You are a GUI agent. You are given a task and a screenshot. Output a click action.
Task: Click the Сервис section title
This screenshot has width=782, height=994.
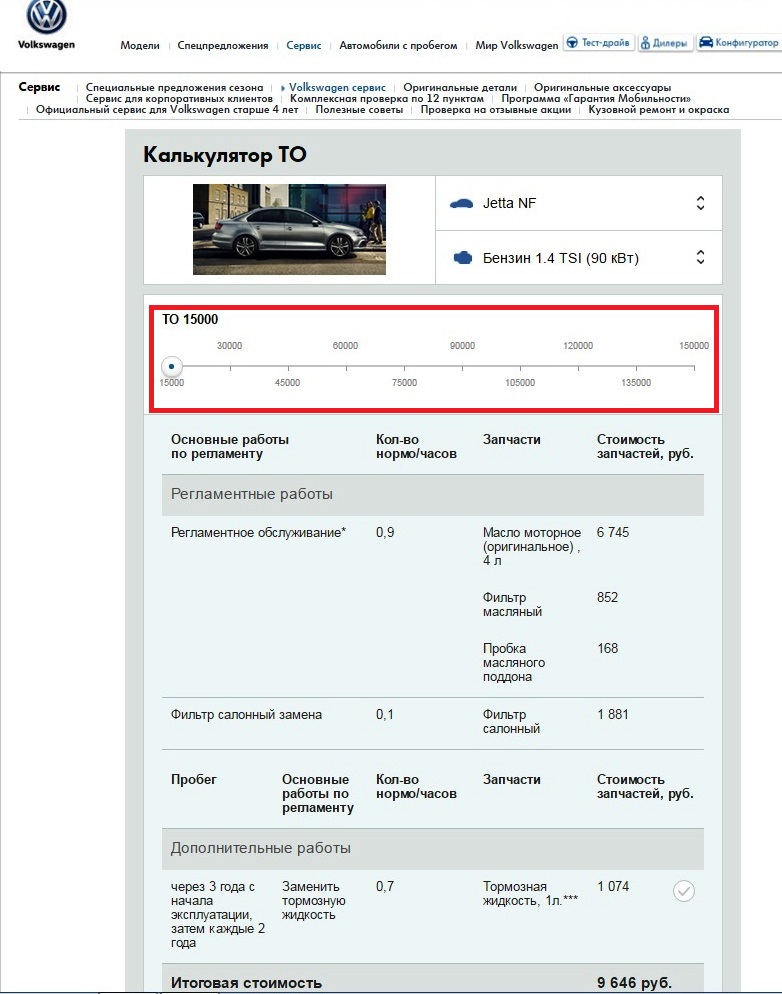39,87
